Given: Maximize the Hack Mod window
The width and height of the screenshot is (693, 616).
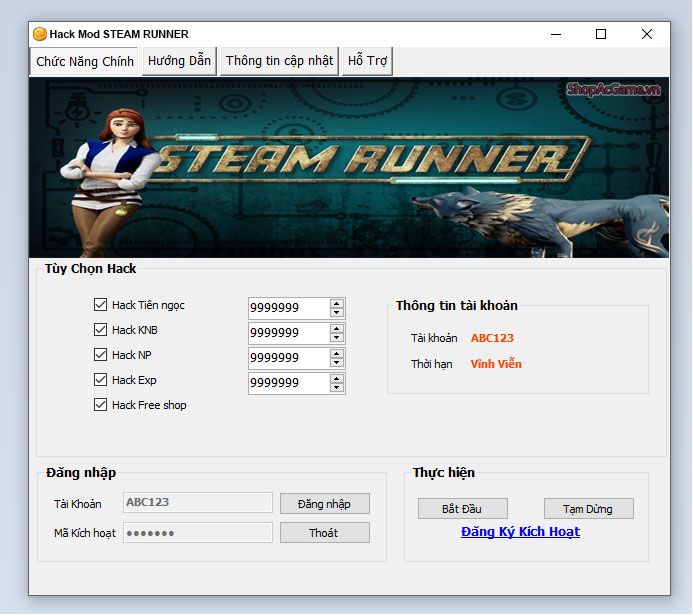Looking at the screenshot, I should point(601,34).
